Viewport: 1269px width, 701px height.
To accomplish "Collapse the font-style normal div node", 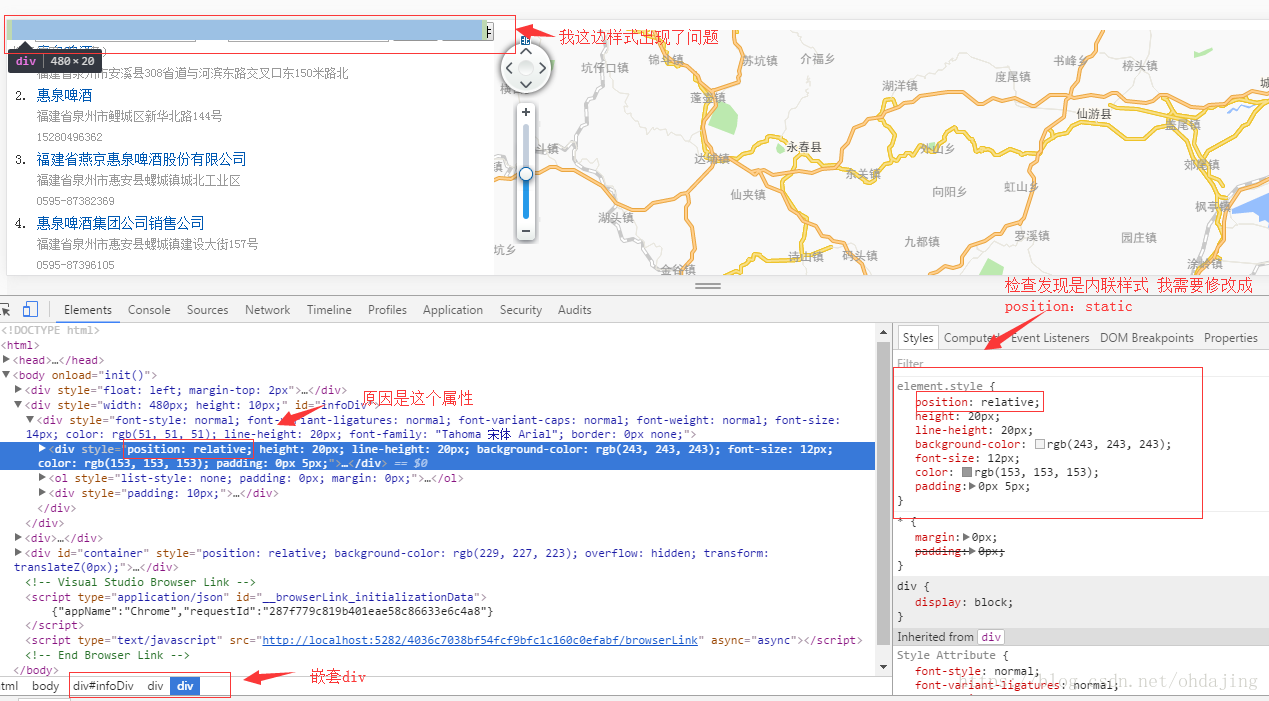I will pyautogui.click(x=30, y=420).
